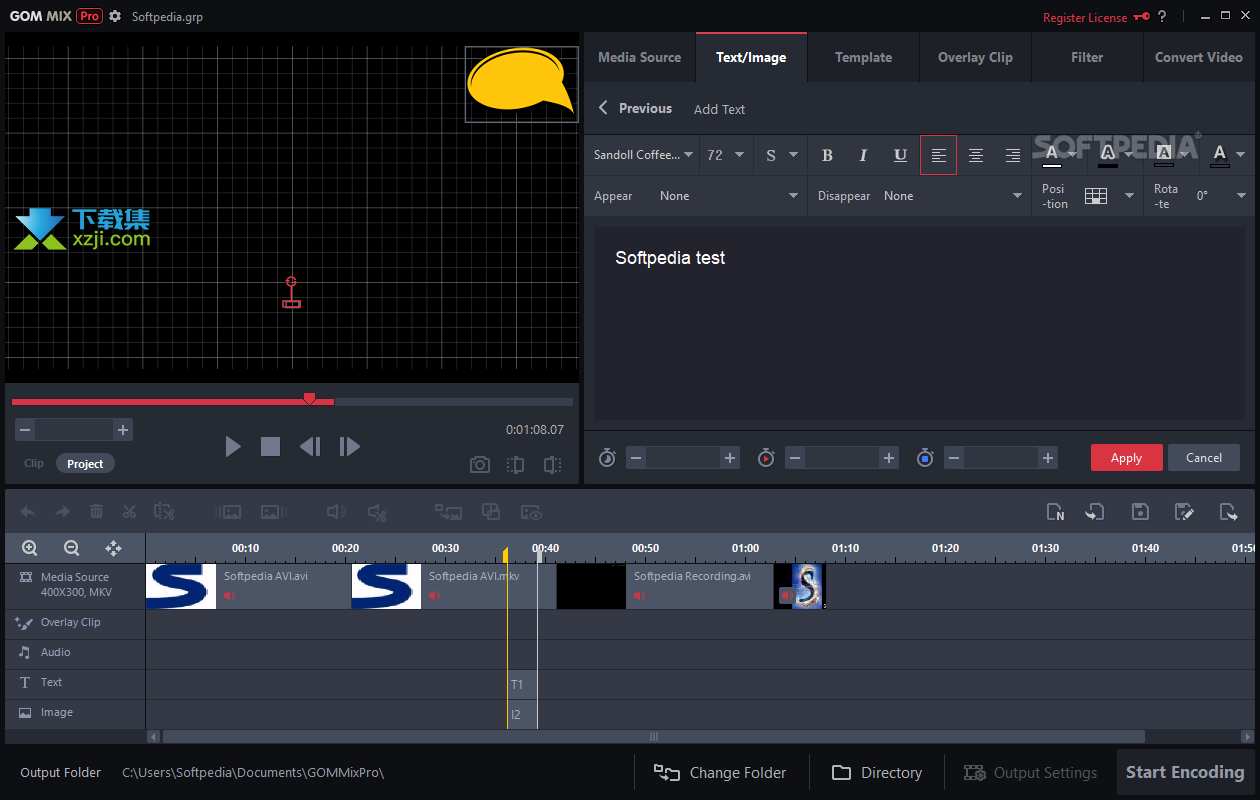Click the Change Folder button
Image resolution: width=1260 pixels, height=800 pixels.
pos(720,772)
